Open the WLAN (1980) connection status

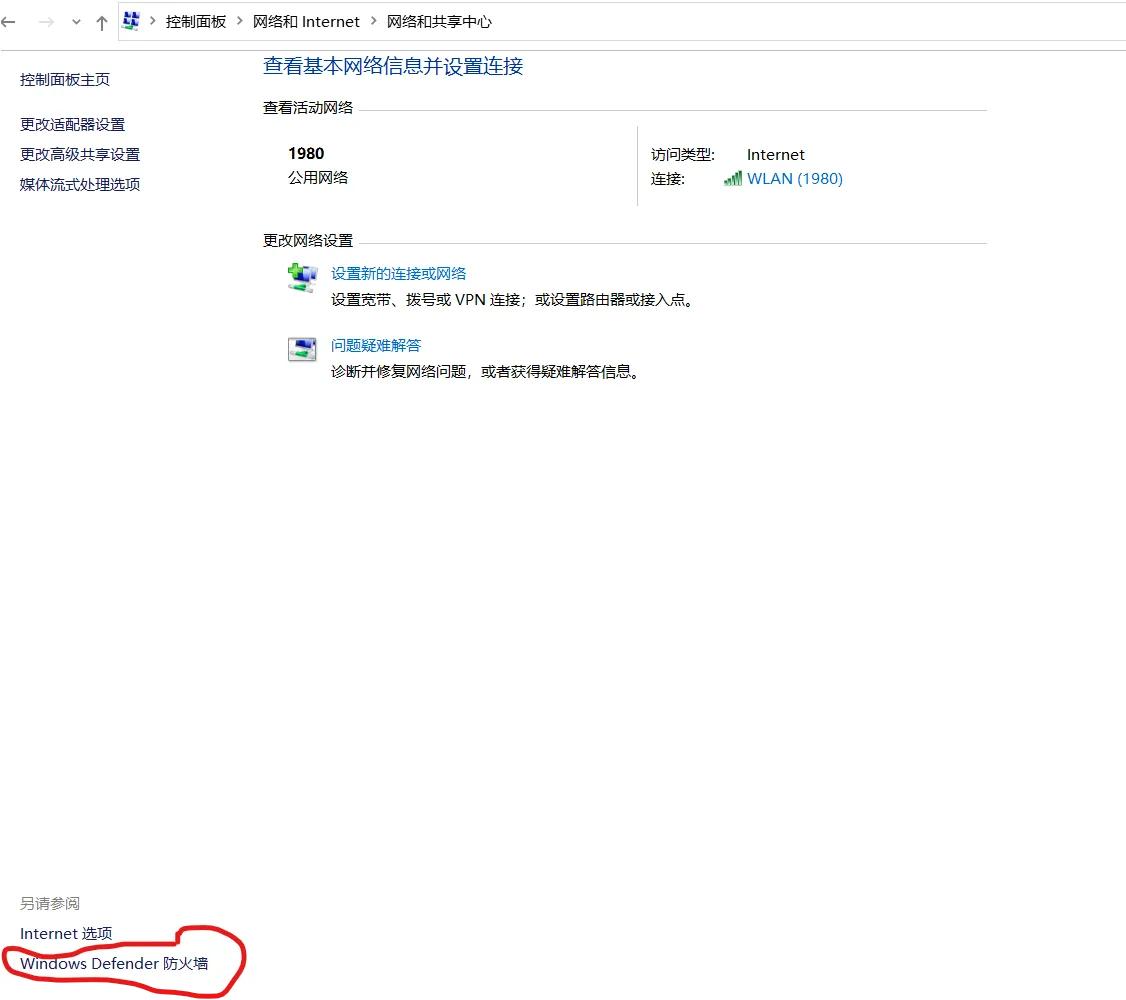(794, 179)
